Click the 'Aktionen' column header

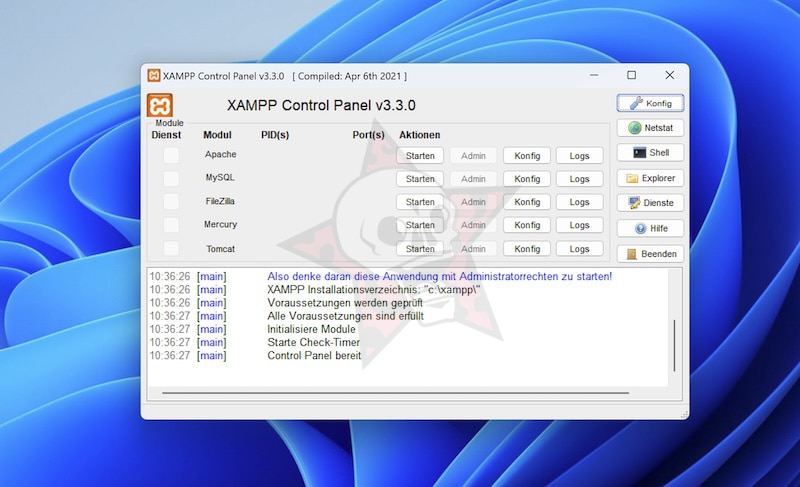click(419, 135)
